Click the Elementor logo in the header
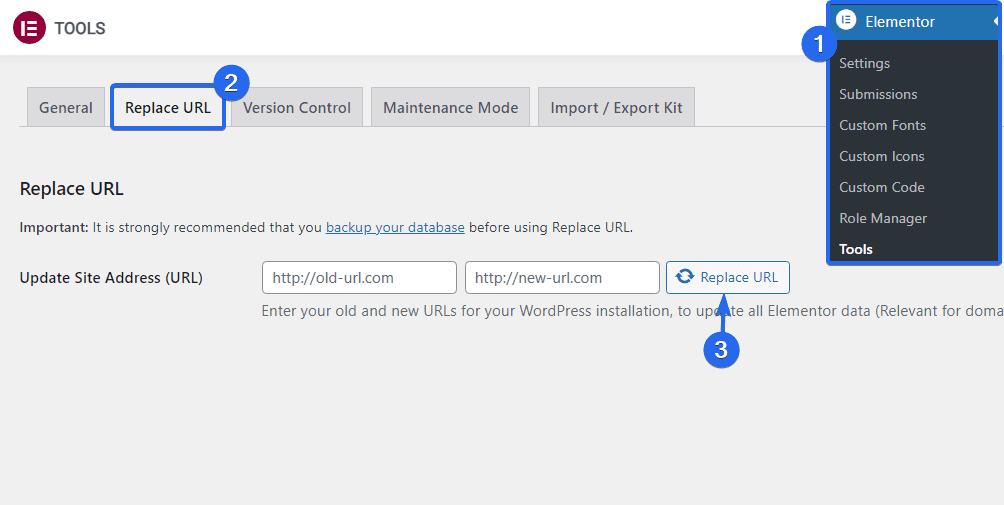The height and width of the screenshot is (505, 1004). pyautogui.click(x=29, y=28)
